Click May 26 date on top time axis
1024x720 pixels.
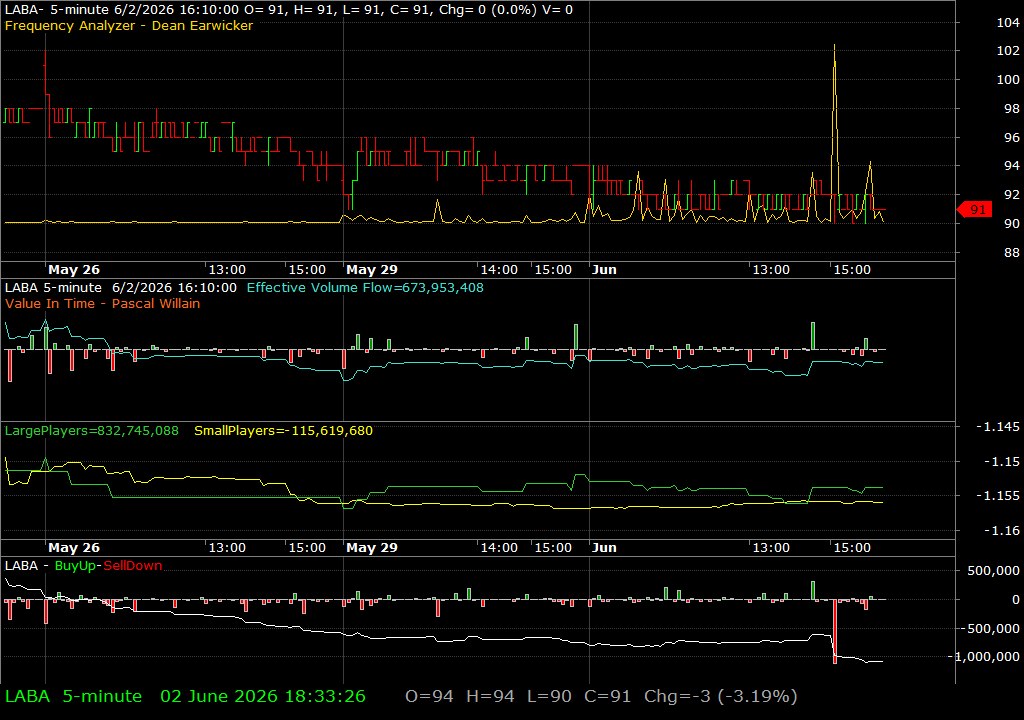coord(74,270)
